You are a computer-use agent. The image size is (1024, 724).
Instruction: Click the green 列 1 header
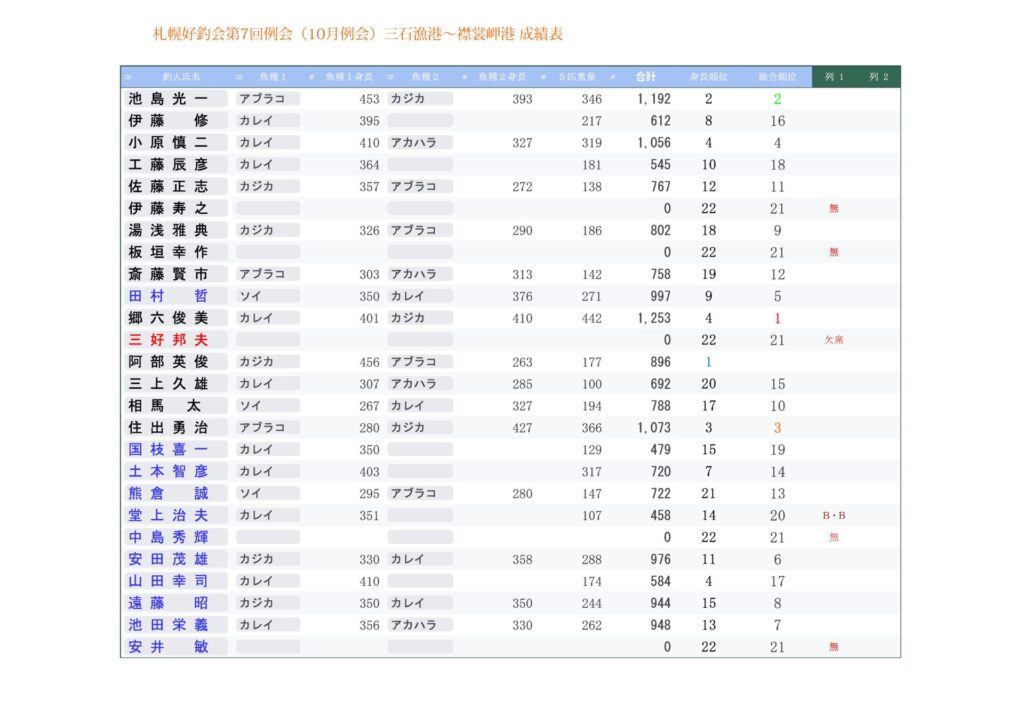834,77
